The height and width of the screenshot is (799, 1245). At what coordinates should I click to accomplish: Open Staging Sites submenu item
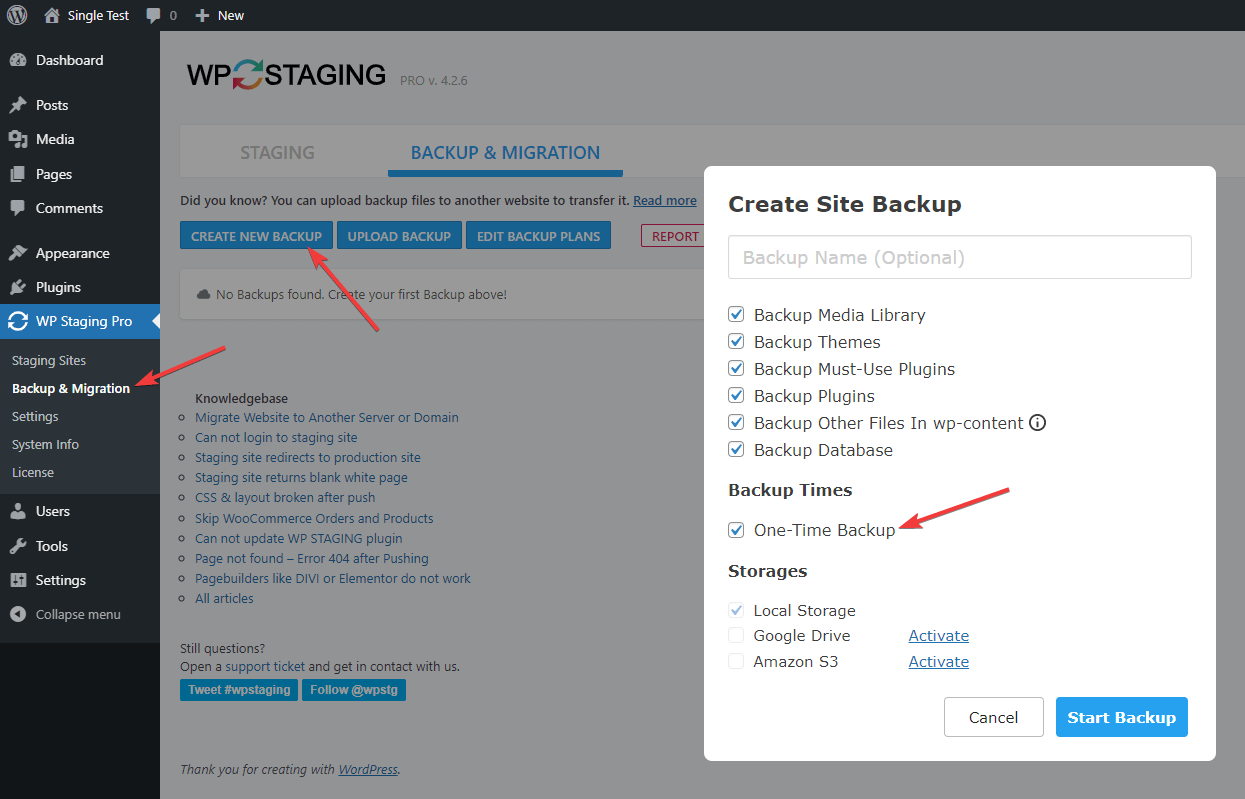49,360
